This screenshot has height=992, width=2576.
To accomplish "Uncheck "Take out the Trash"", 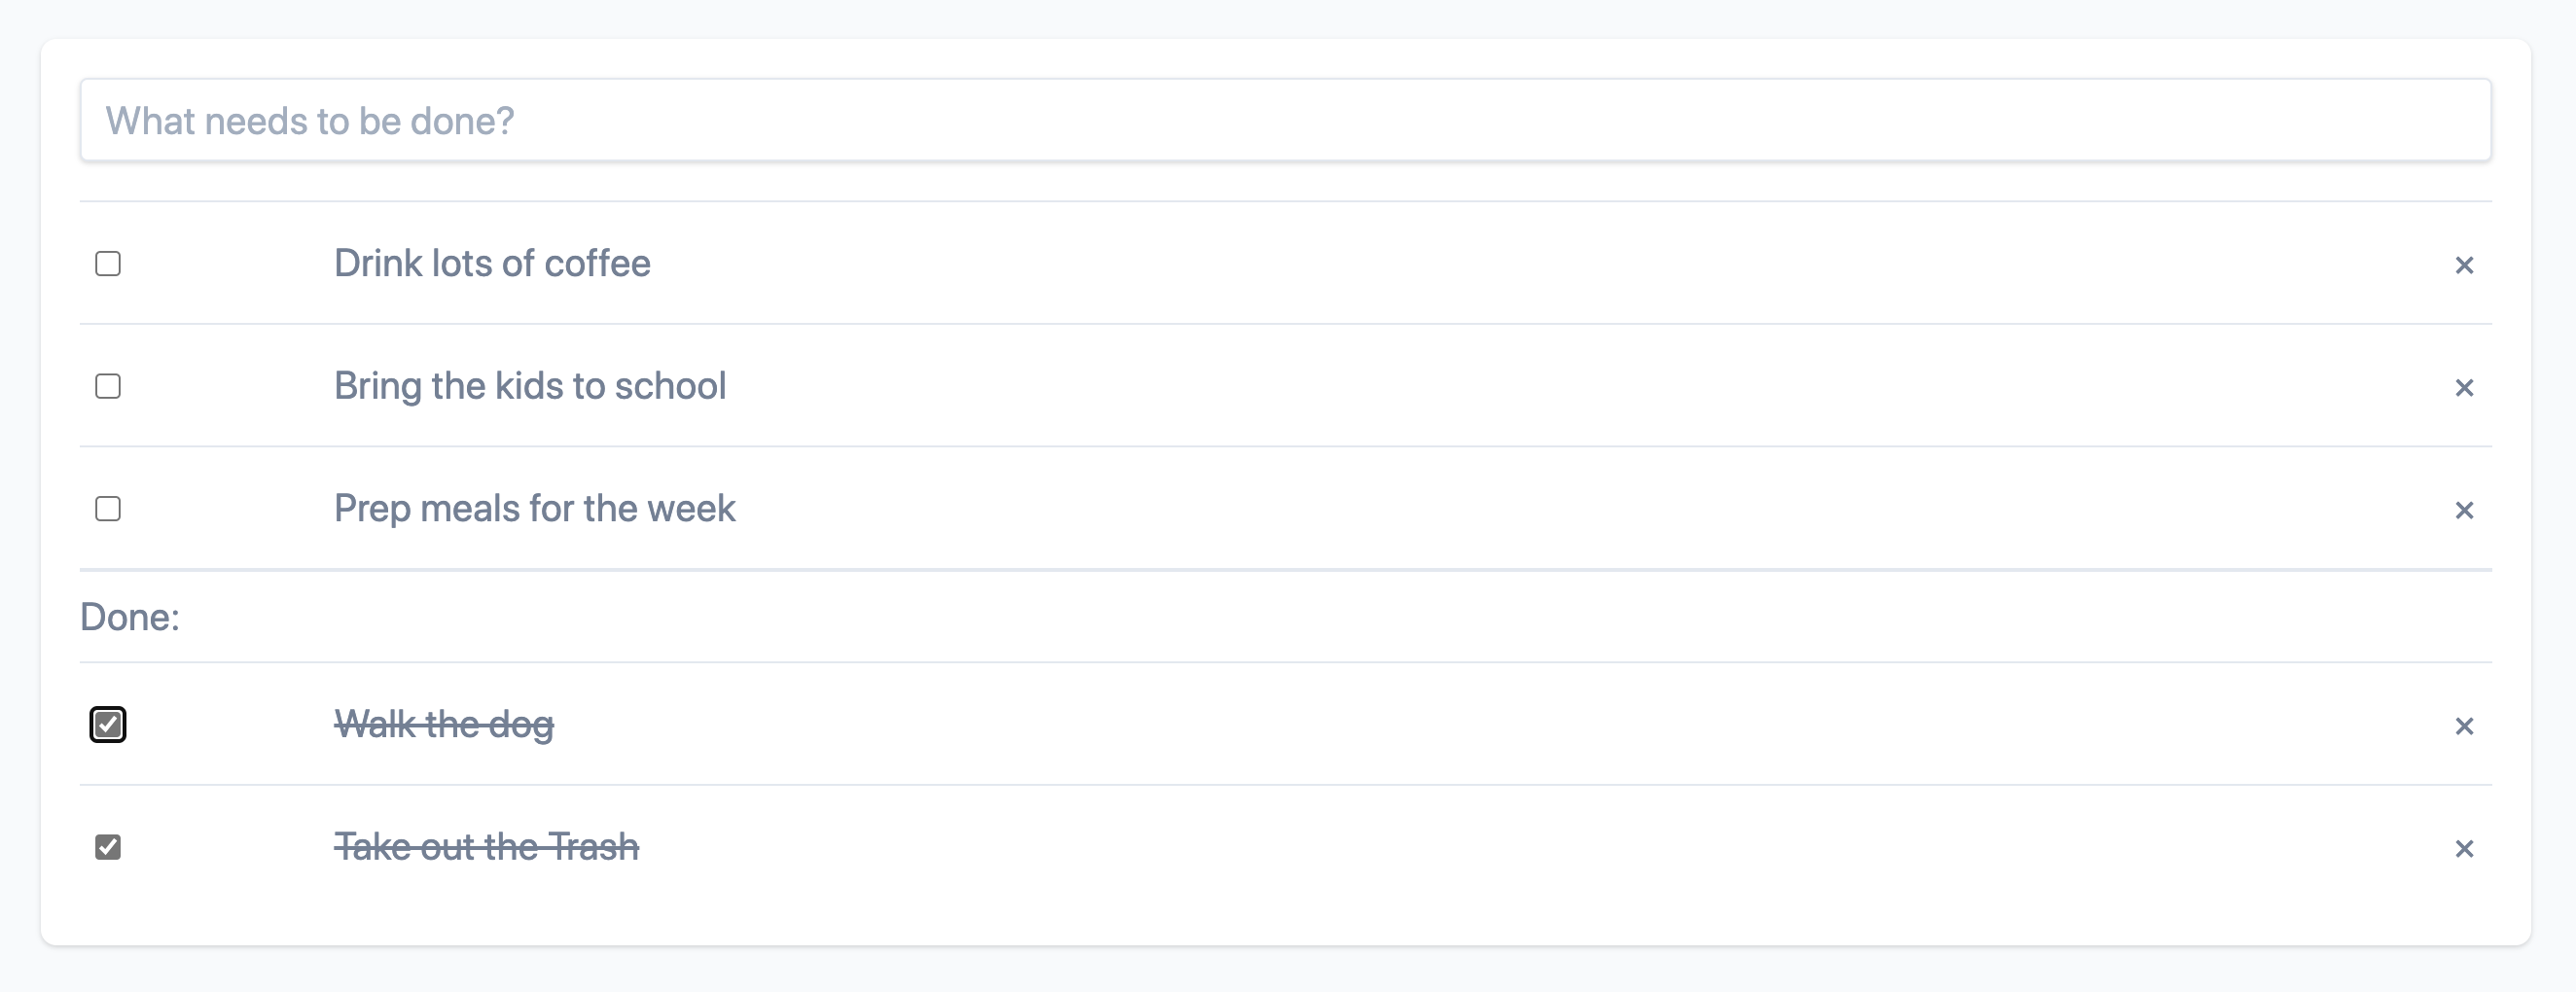I will (107, 847).
